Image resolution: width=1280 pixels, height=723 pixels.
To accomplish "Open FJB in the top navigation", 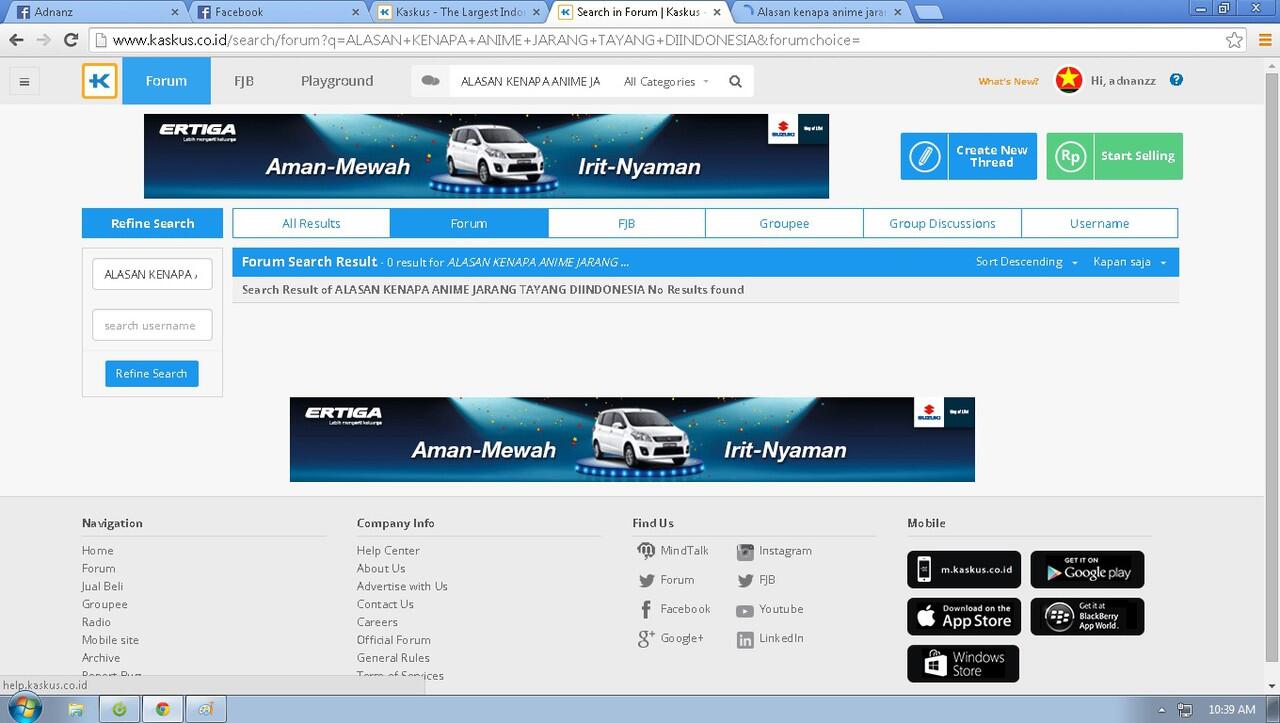I will (244, 81).
